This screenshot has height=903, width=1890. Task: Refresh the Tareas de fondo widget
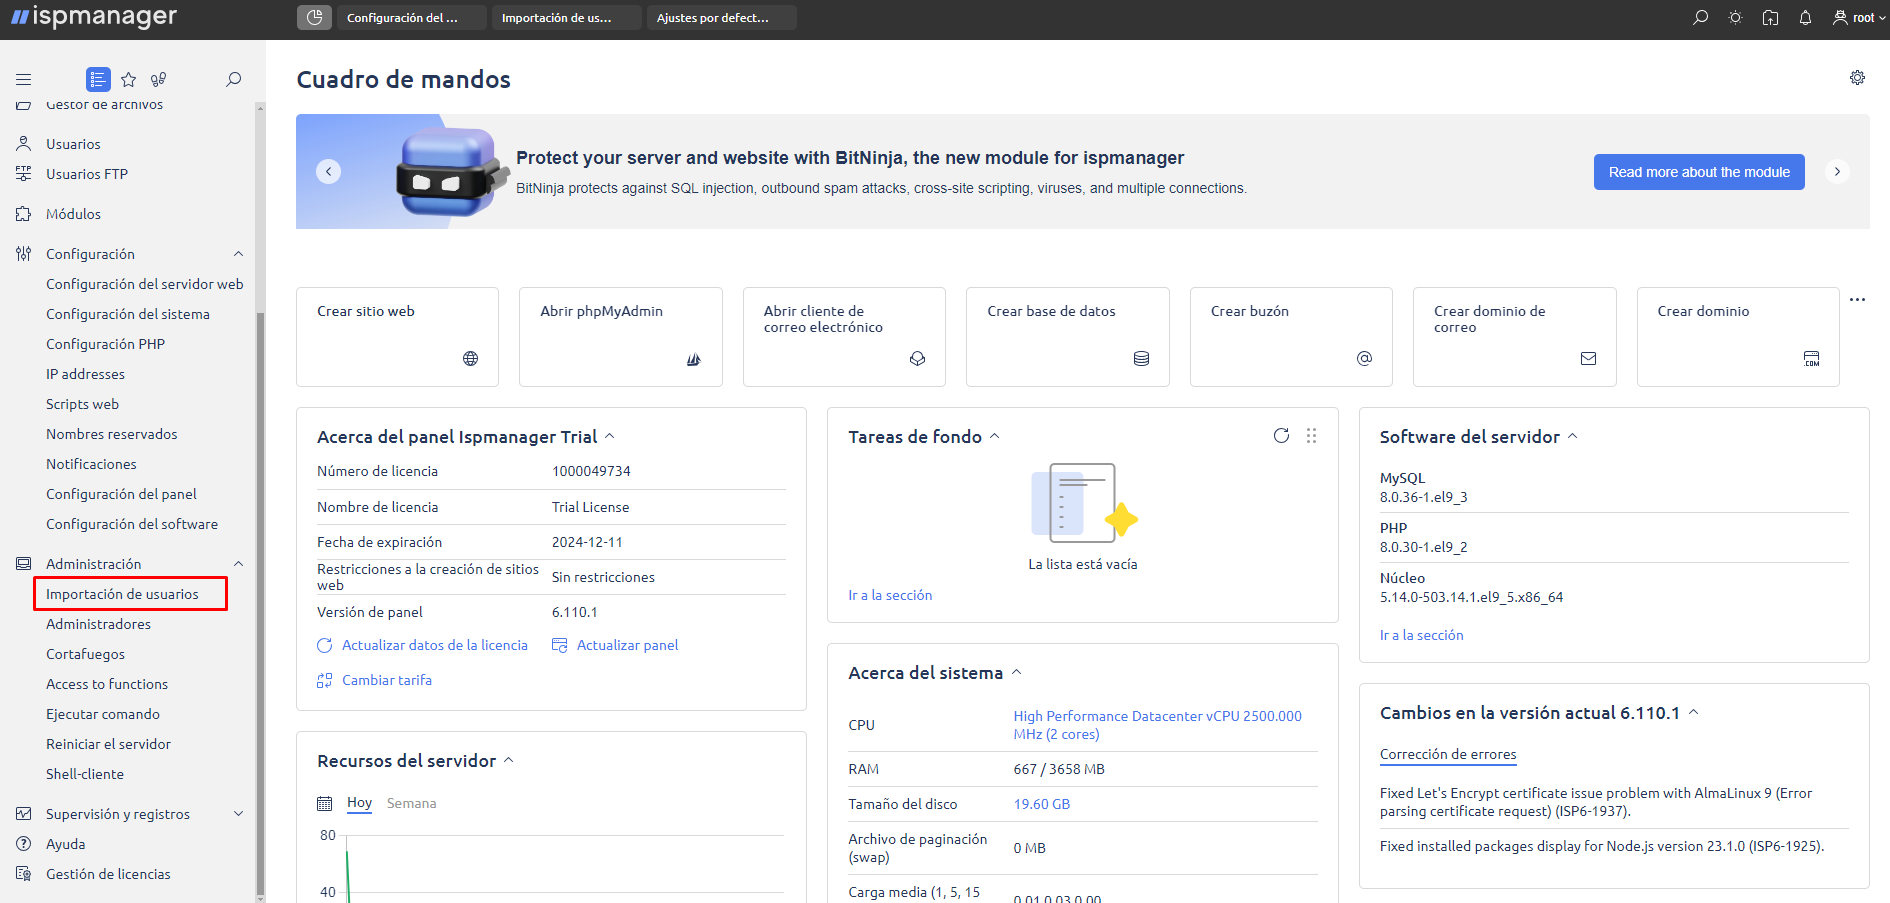[1281, 435]
